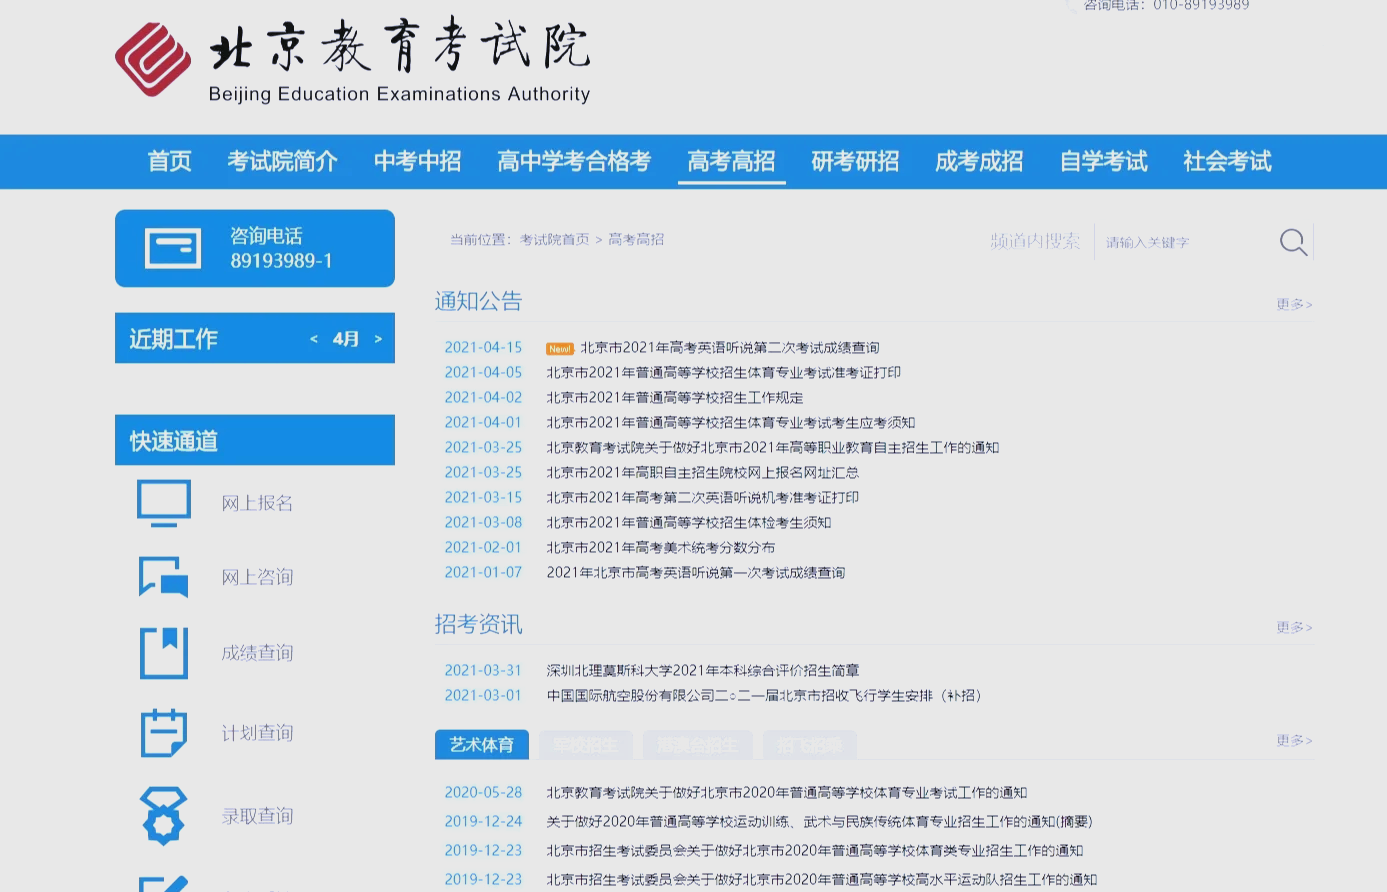Open 2020年普通高等学校体育类专业招生工作的通知

click(x=814, y=851)
